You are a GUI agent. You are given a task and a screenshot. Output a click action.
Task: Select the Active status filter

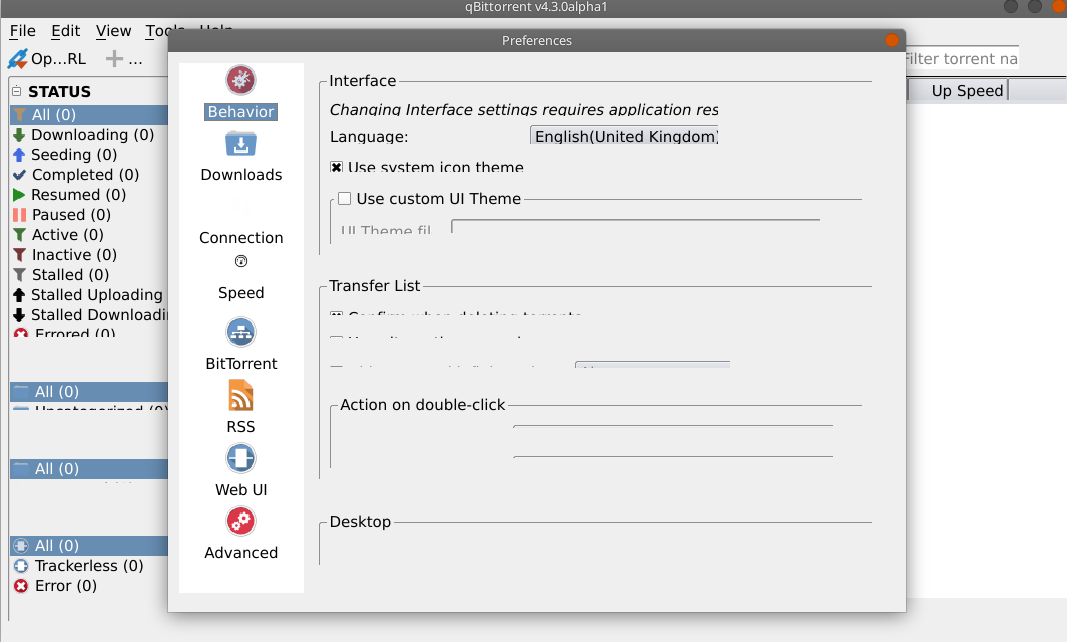tap(59, 235)
